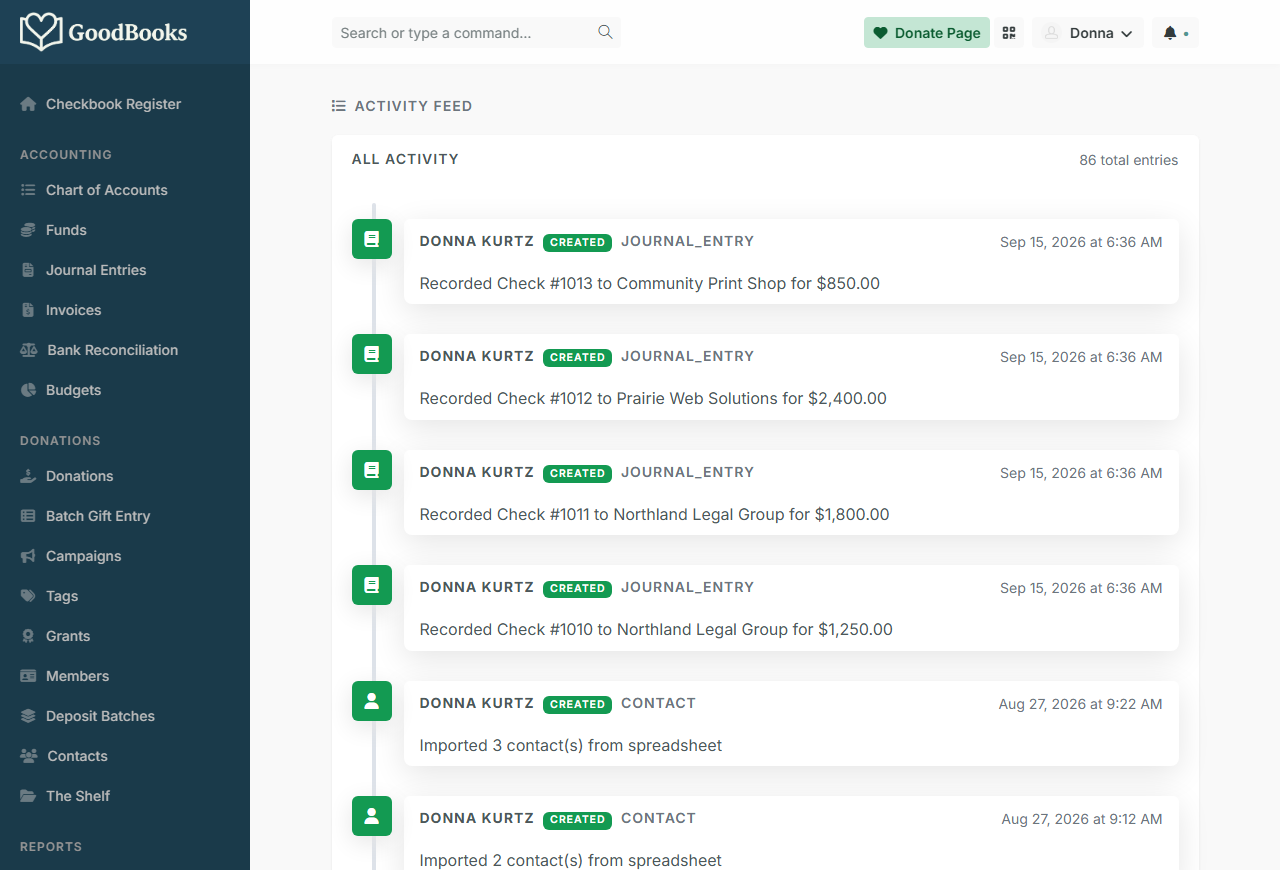Click the Budgets pie chart icon
Image resolution: width=1280 pixels, height=870 pixels.
pyautogui.click(x=28, y=390)
